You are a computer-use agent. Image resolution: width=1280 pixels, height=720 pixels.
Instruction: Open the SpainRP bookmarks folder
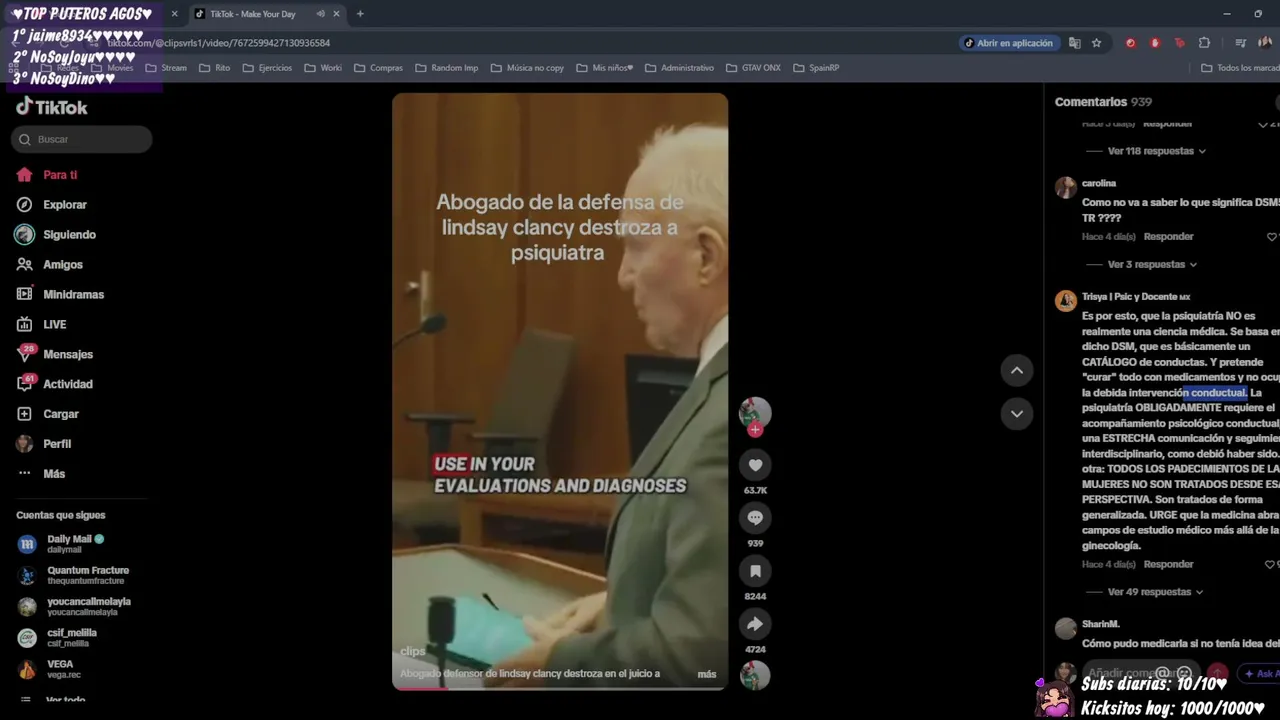point(816,68)
